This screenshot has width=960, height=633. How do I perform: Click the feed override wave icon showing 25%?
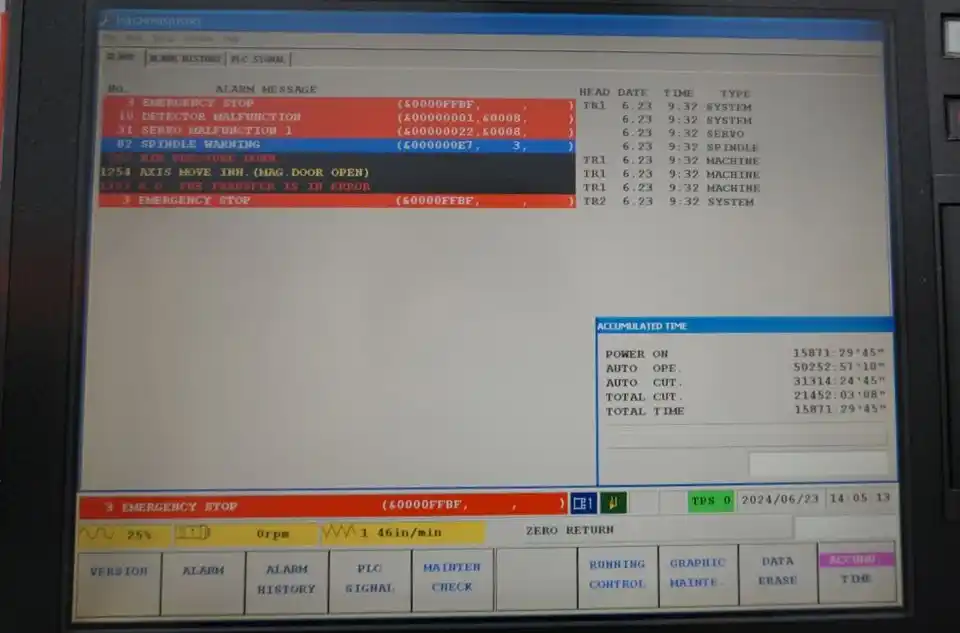pos(97,534)
